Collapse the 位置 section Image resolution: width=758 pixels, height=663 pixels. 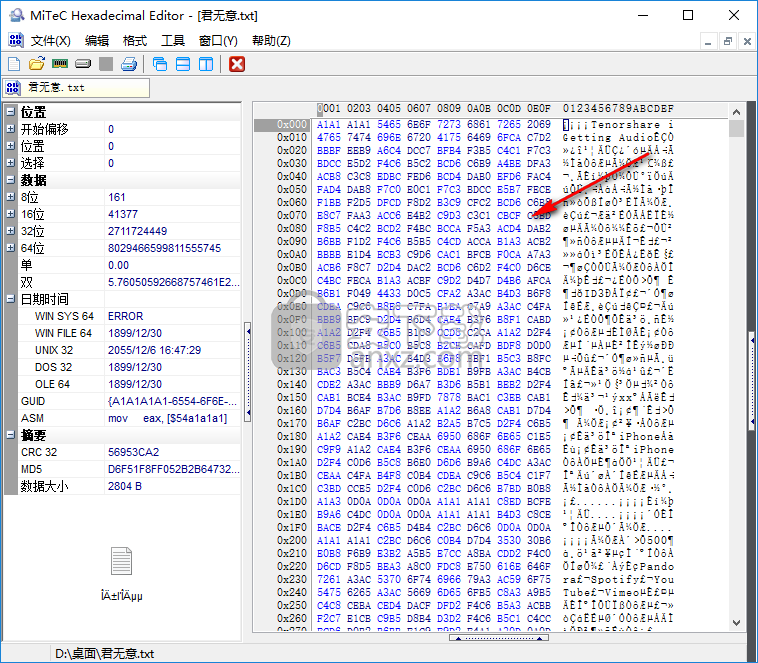pyautogui.click(x=10, y=112)
